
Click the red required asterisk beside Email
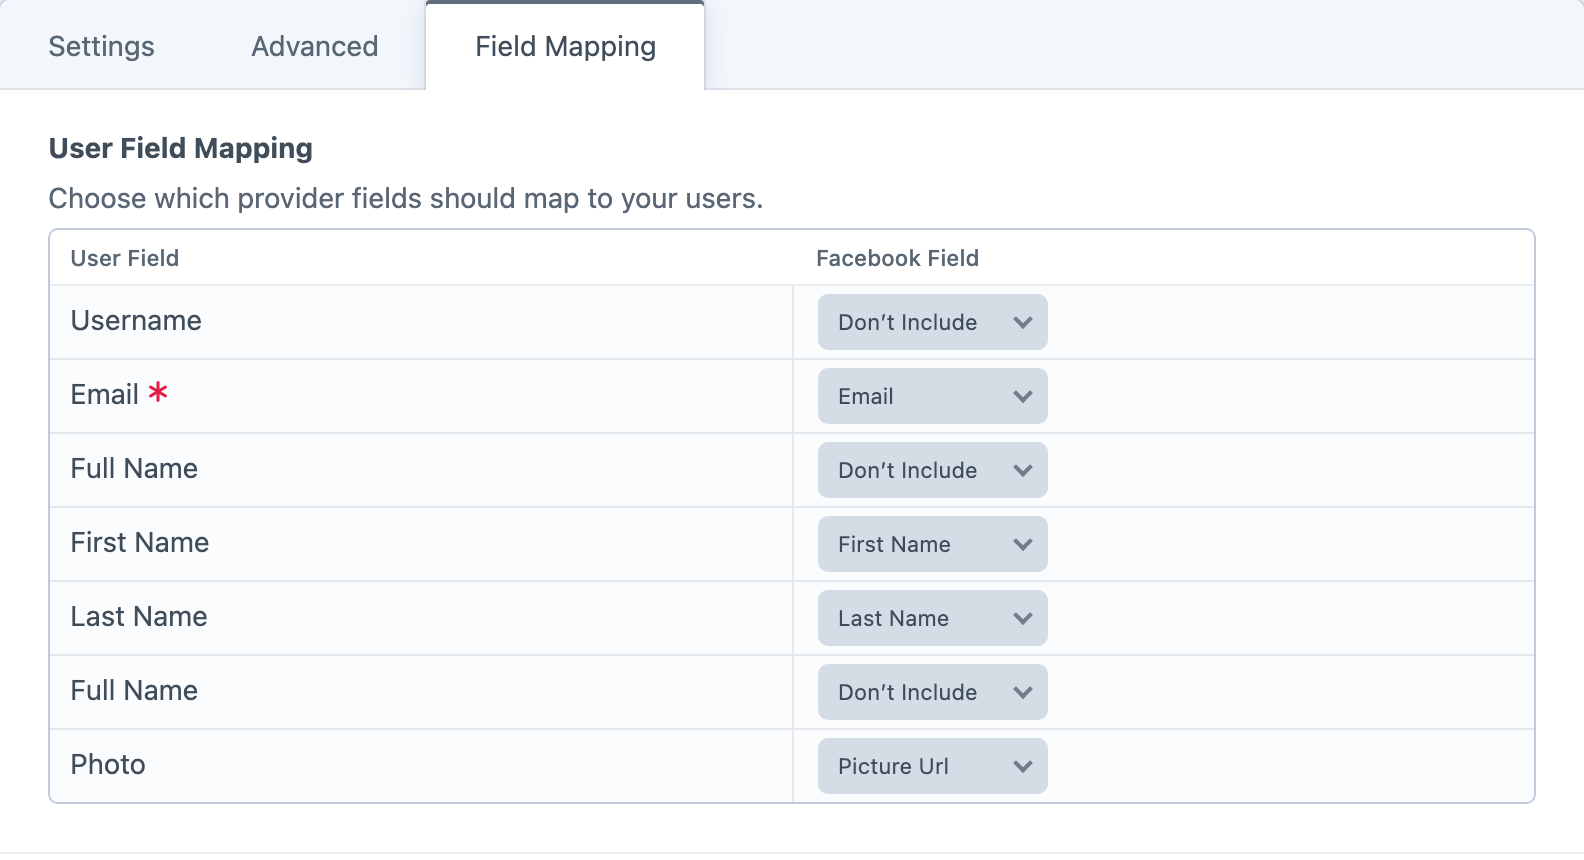point(158,392)
